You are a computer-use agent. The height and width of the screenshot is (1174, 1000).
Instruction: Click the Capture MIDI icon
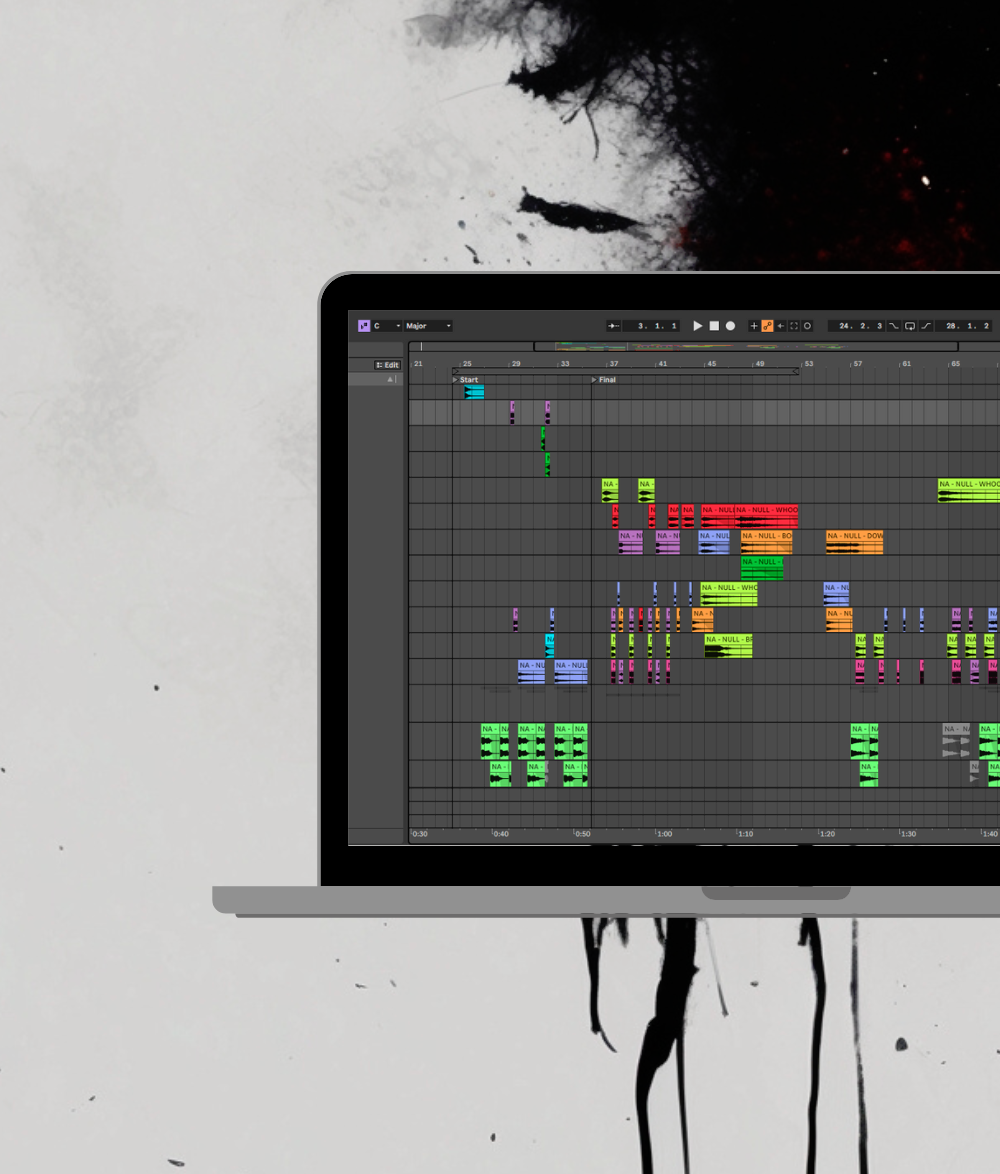794,326
